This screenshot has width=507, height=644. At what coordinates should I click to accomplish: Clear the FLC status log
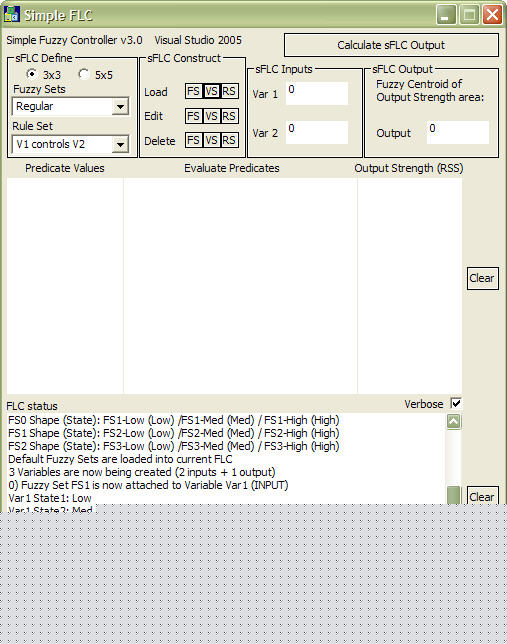point(482,496)
